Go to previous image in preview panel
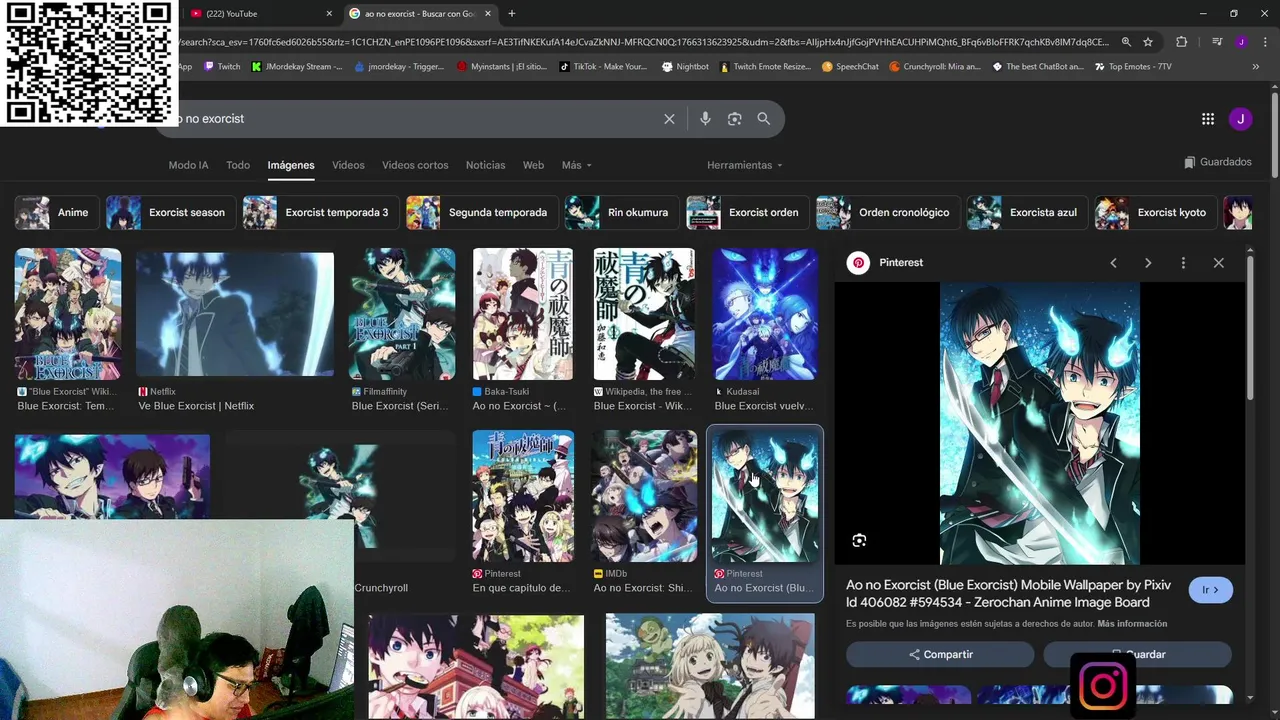The height and width of the screenshot is (720, 1280). 1113,263
